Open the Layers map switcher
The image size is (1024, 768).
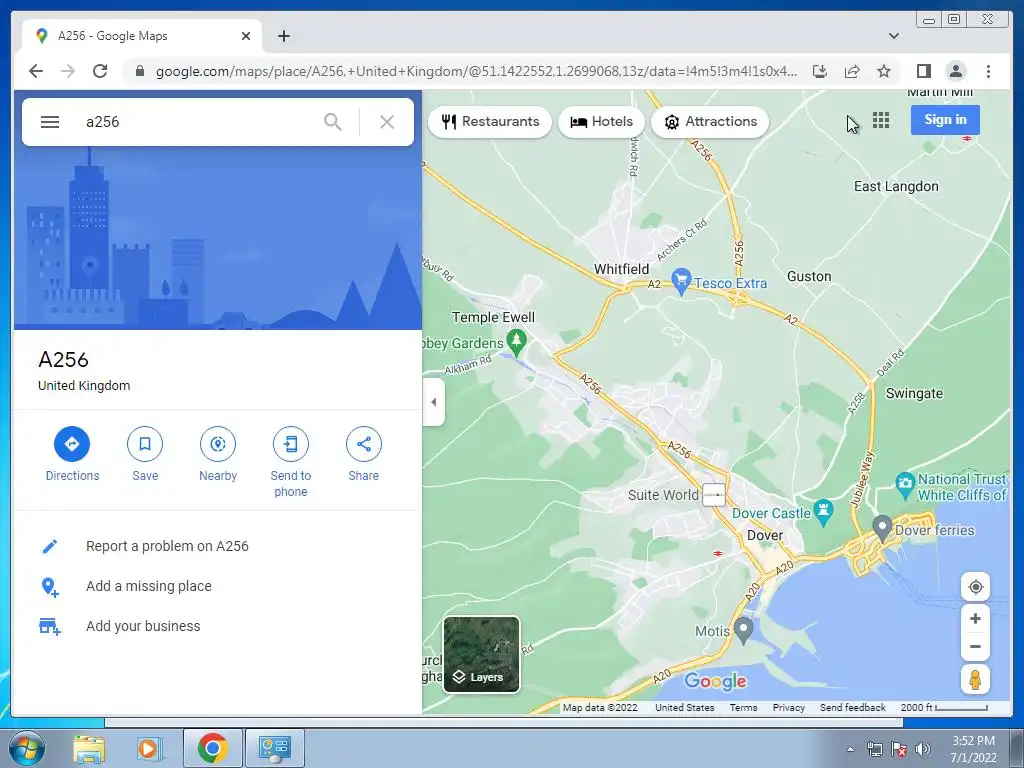[x=481, y=654]
